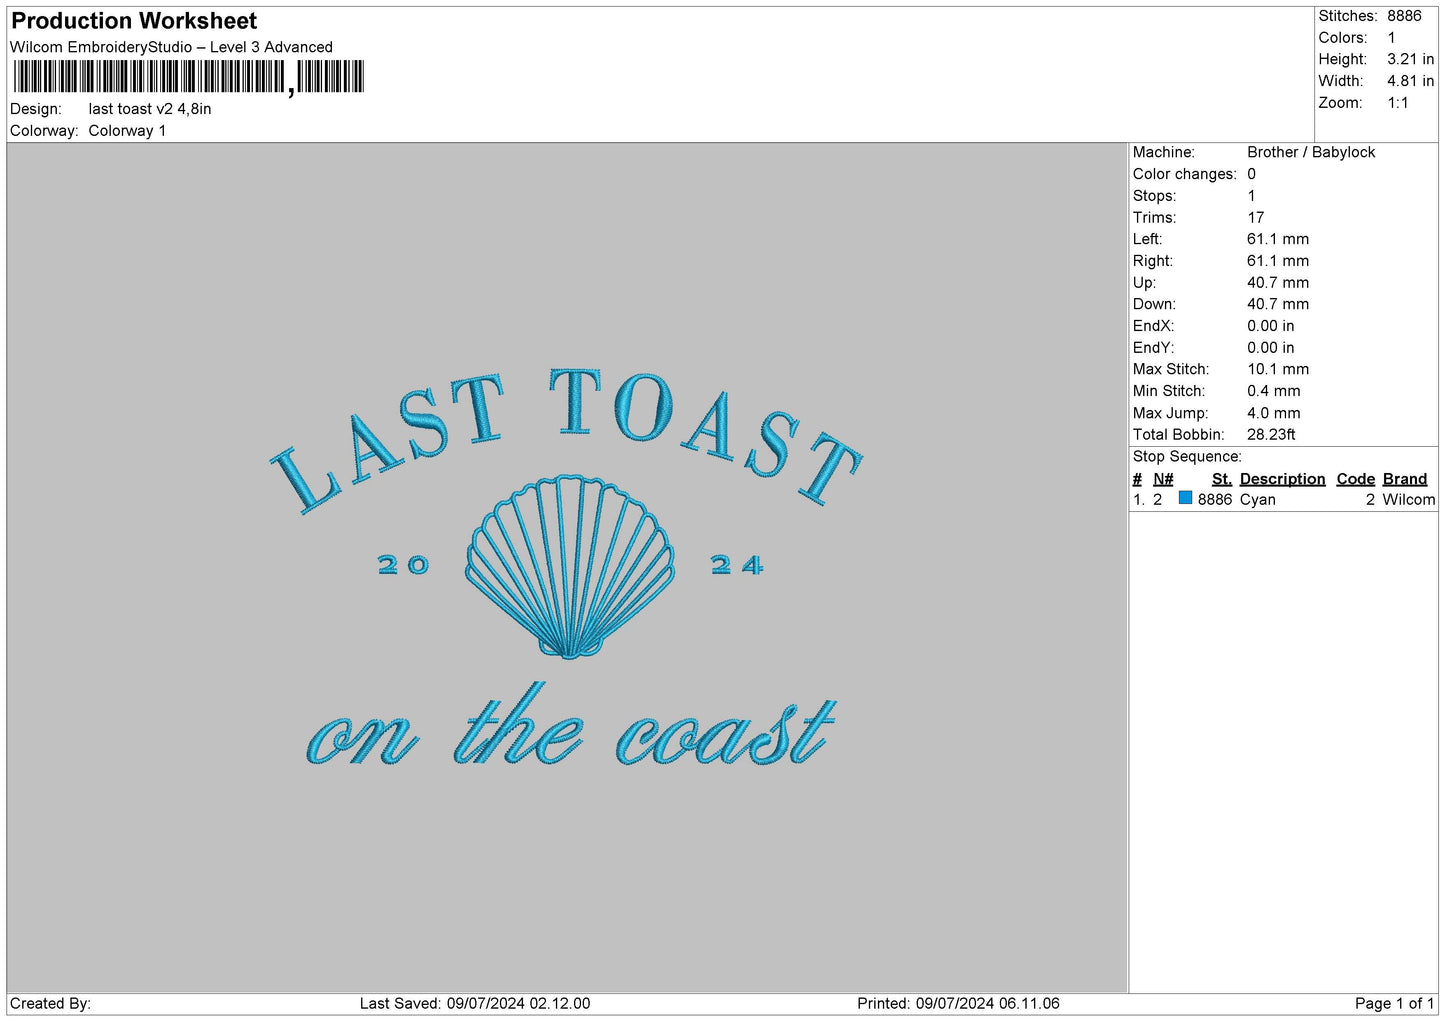Screen dimensions: 1445x1021
Task: Click the 'Wilcom EmbroideryStudio – Level 3 Advanced' text
Action: [x=171, y=47]
